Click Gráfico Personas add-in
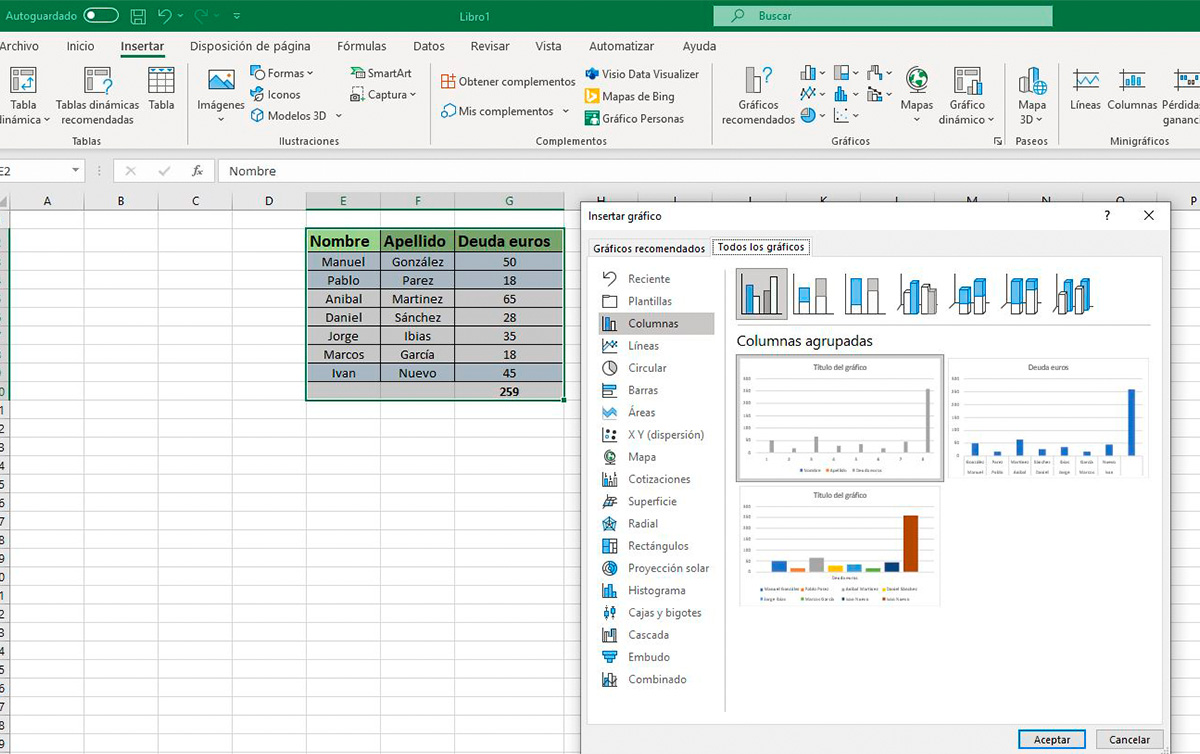This screenshot has height=754, width=1200. coord(635,118)
